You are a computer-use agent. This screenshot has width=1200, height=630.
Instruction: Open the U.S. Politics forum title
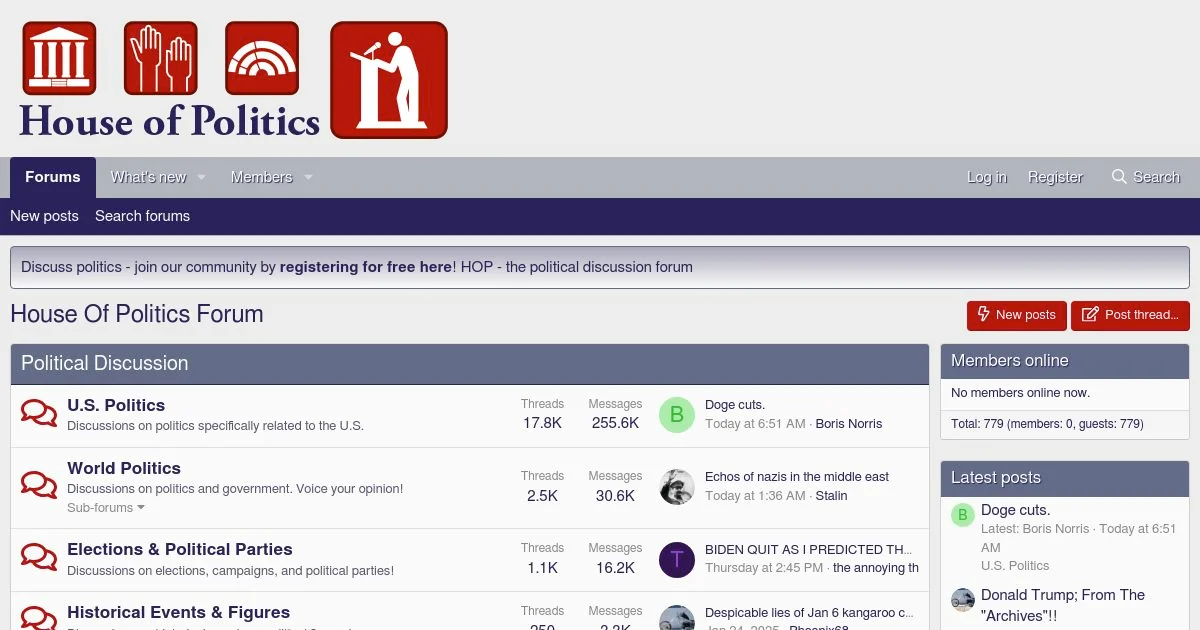tap(116, 405)
